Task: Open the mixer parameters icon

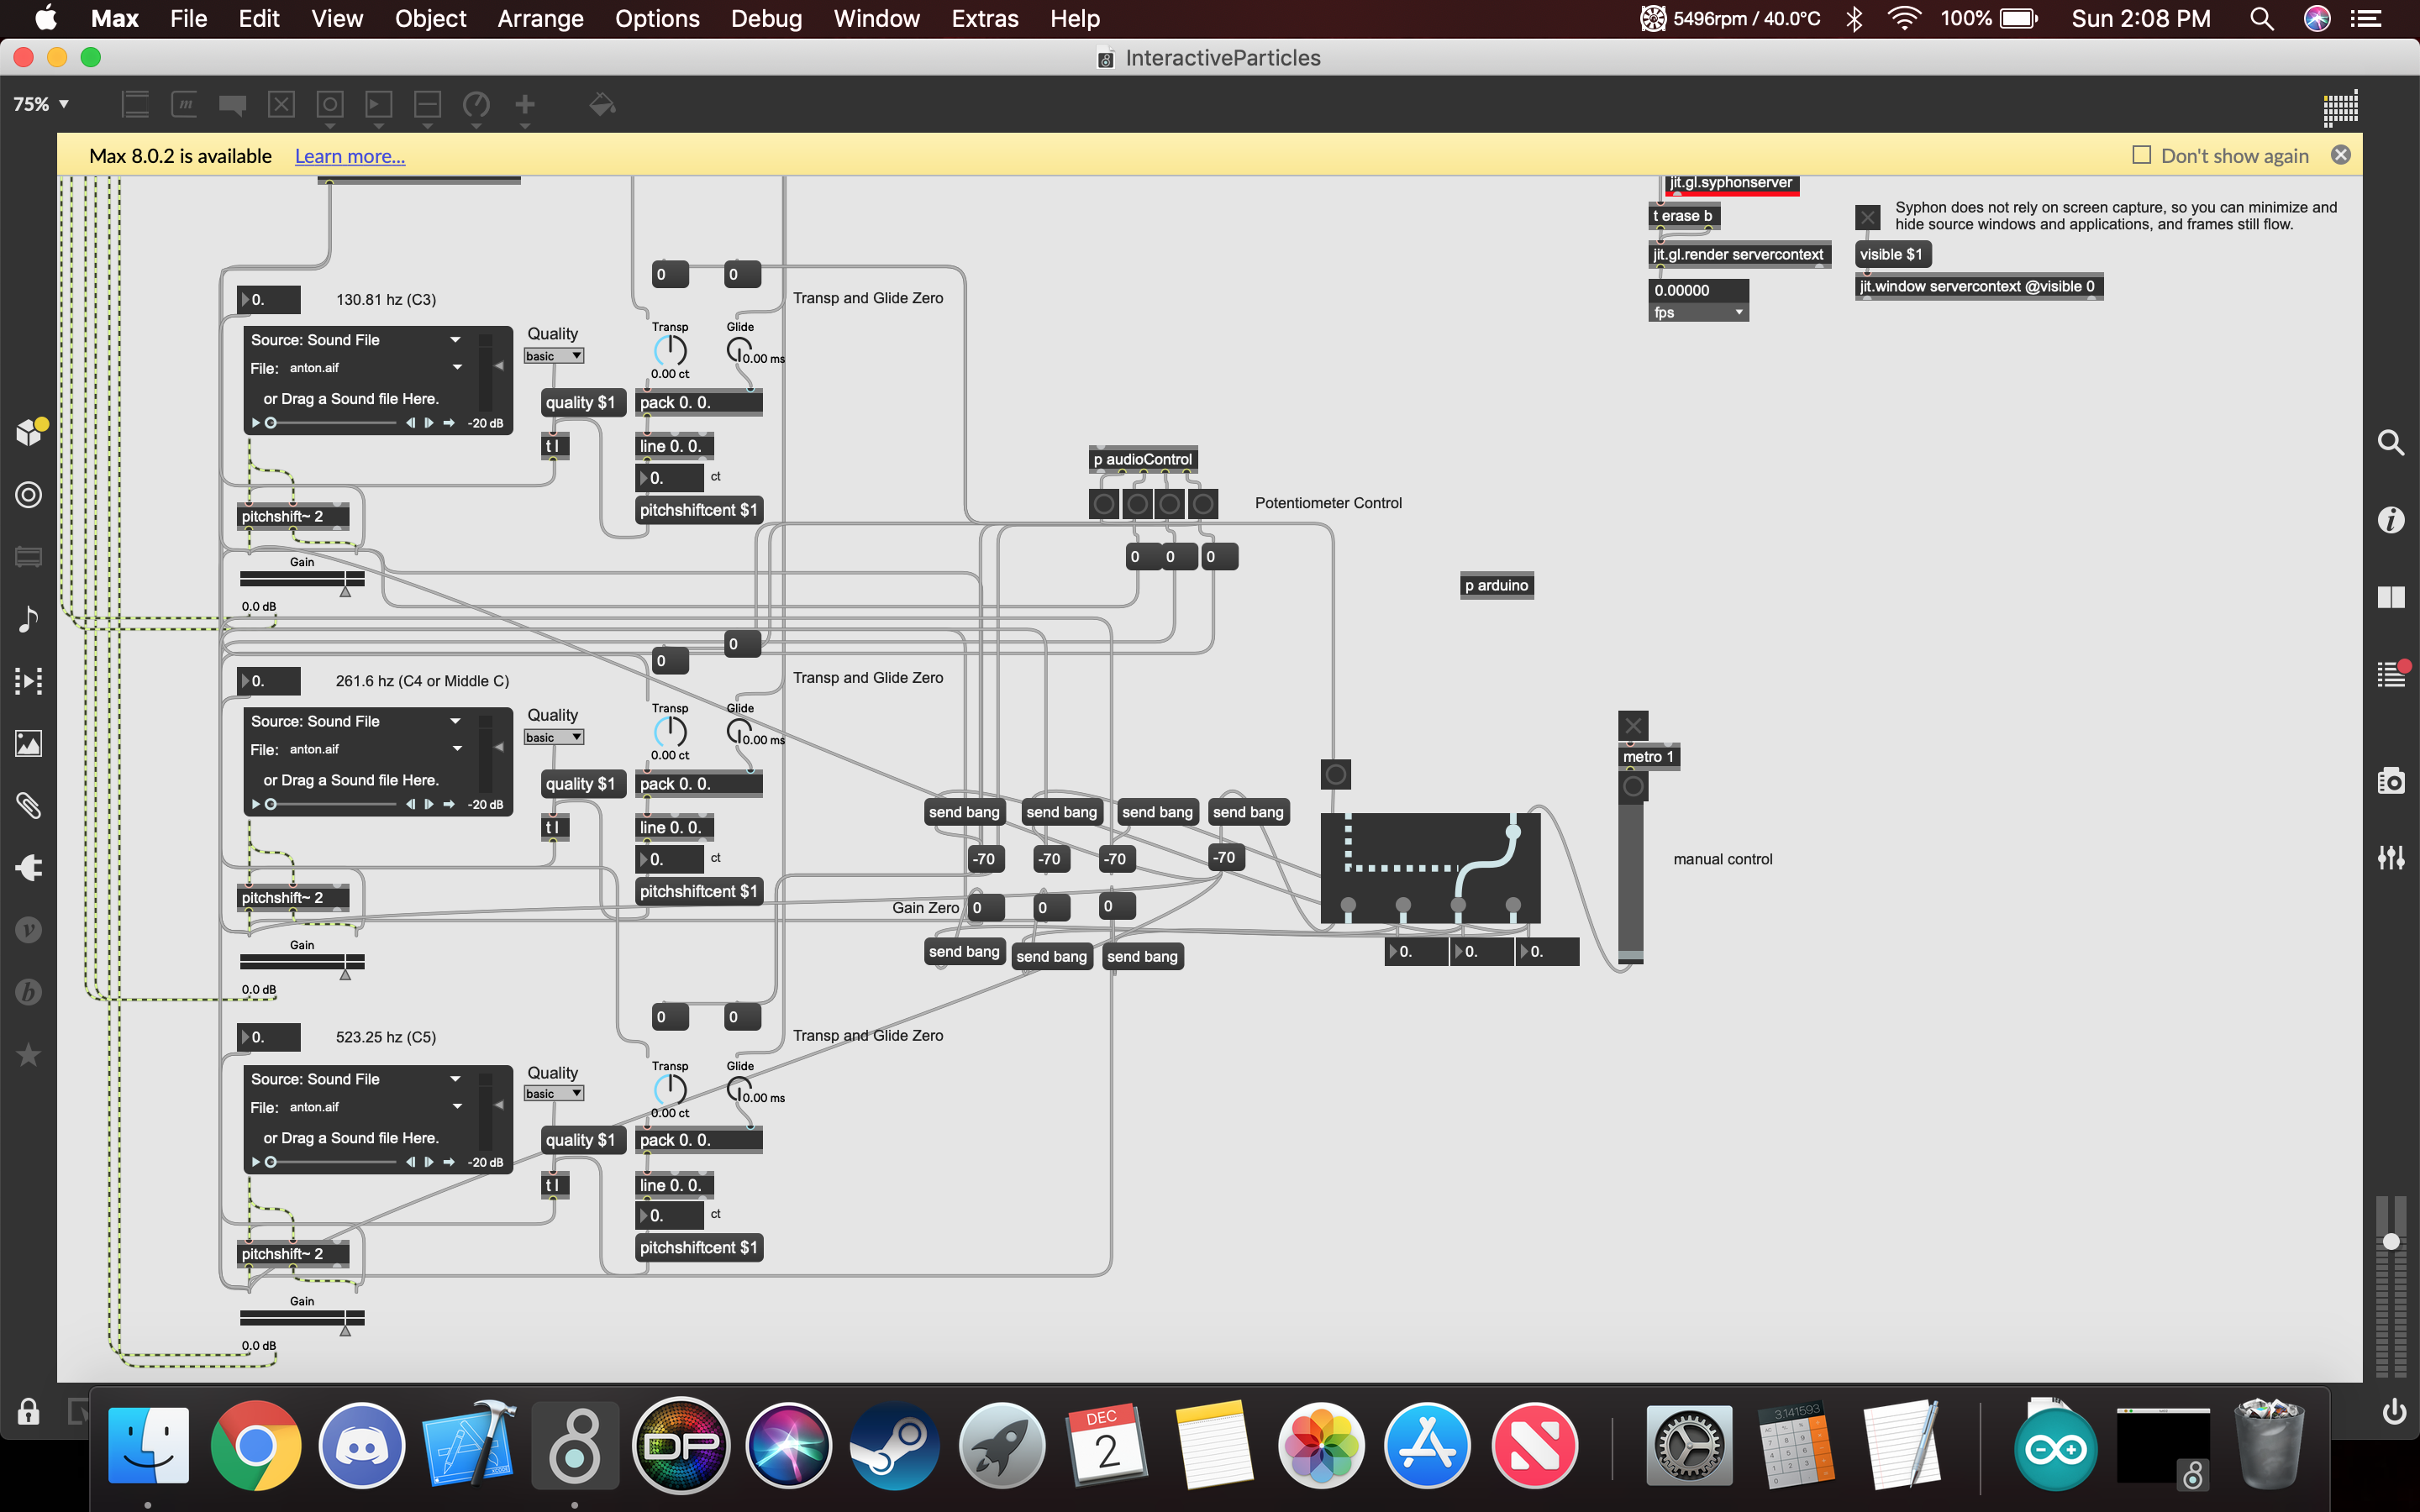Action: 2391,857
